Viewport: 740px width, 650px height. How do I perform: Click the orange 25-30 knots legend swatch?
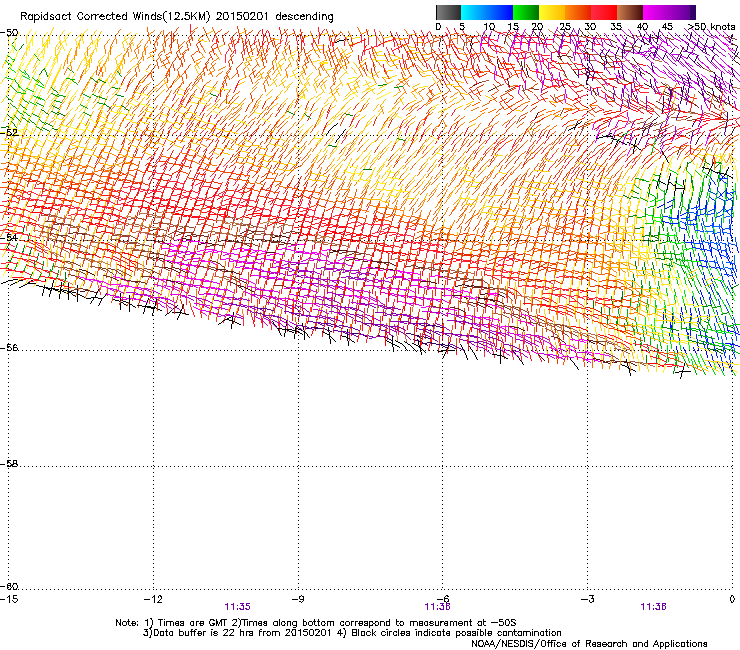(x=578, y=12)
